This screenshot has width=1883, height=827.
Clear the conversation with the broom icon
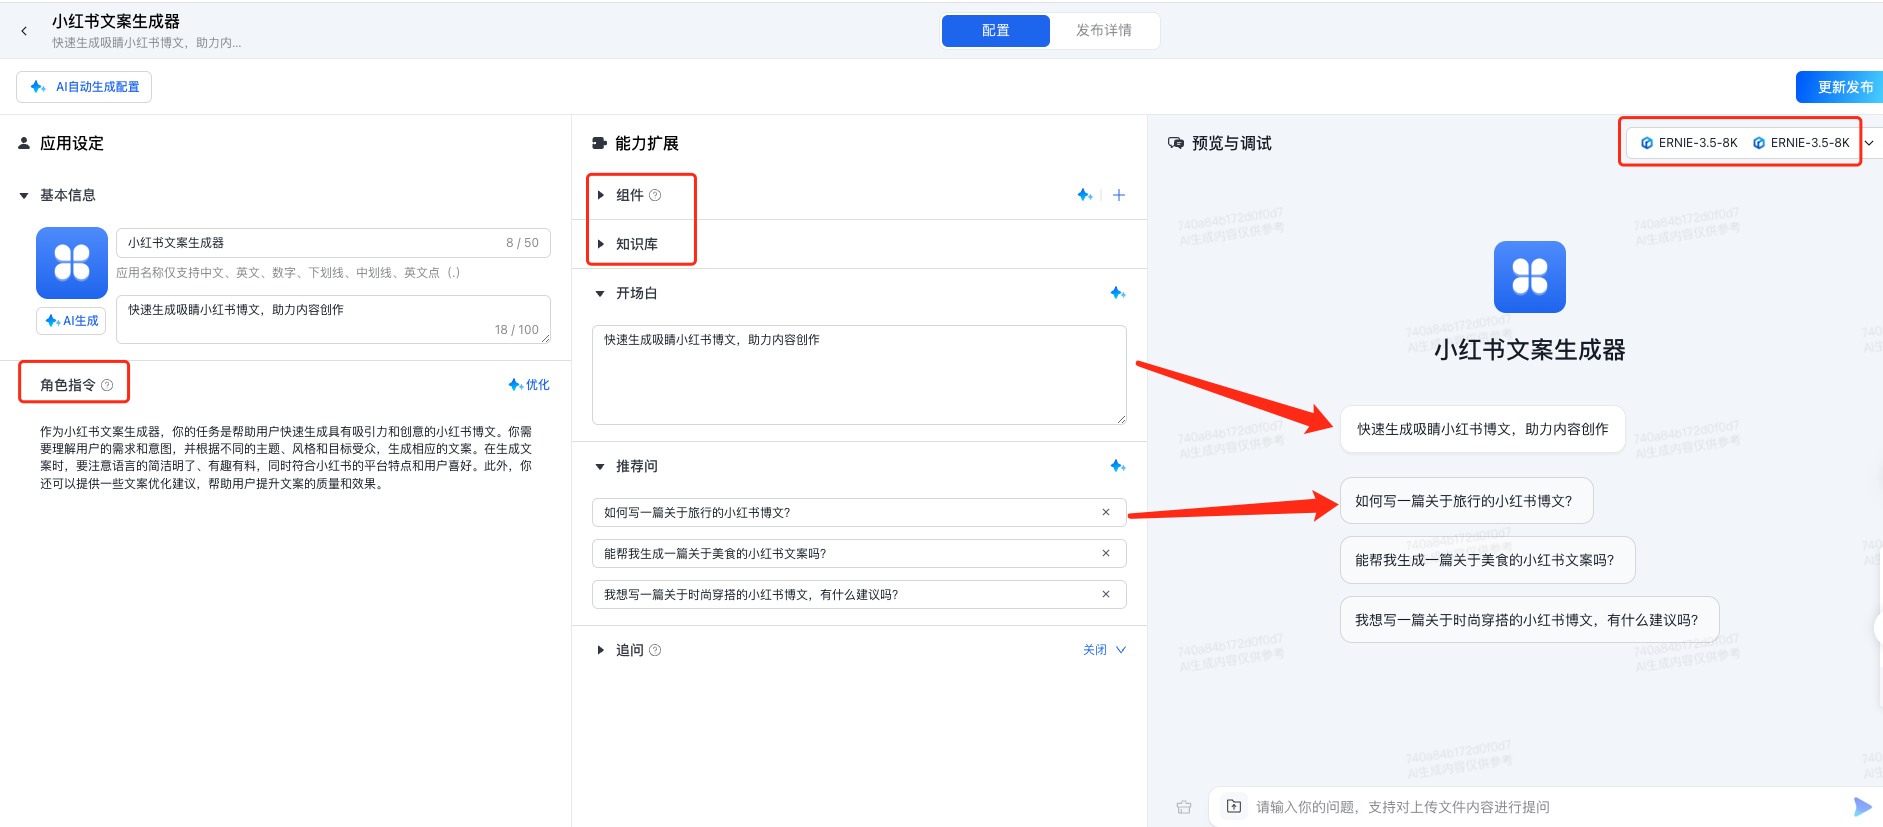point(1184,807)
